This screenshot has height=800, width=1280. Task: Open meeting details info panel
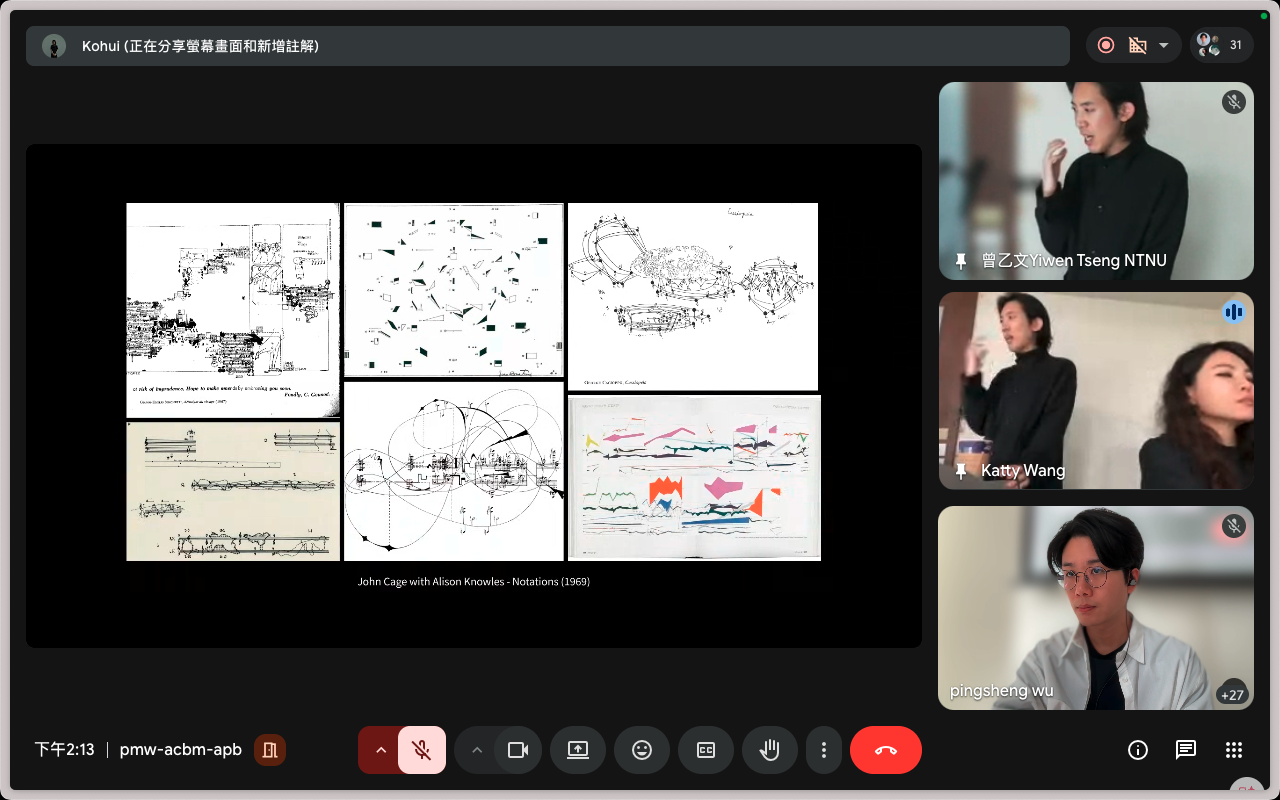(1137, 750)
